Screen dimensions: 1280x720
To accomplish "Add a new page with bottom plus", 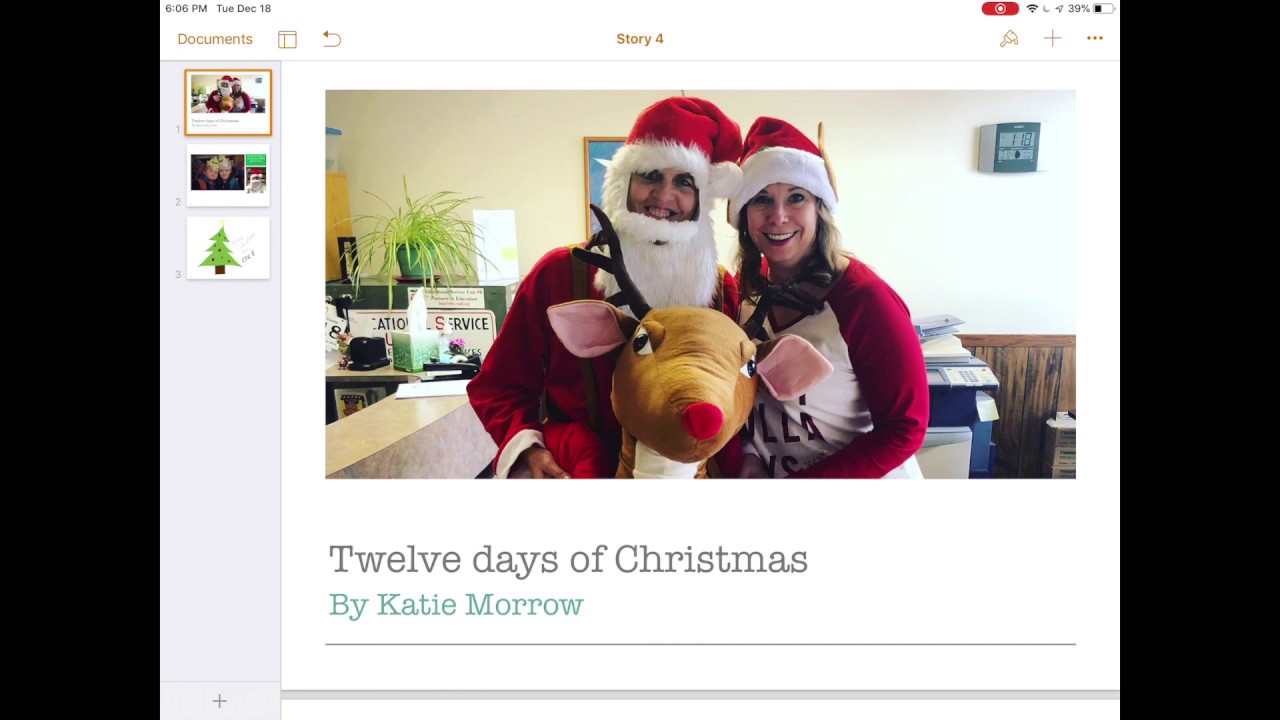I will 220,702.
